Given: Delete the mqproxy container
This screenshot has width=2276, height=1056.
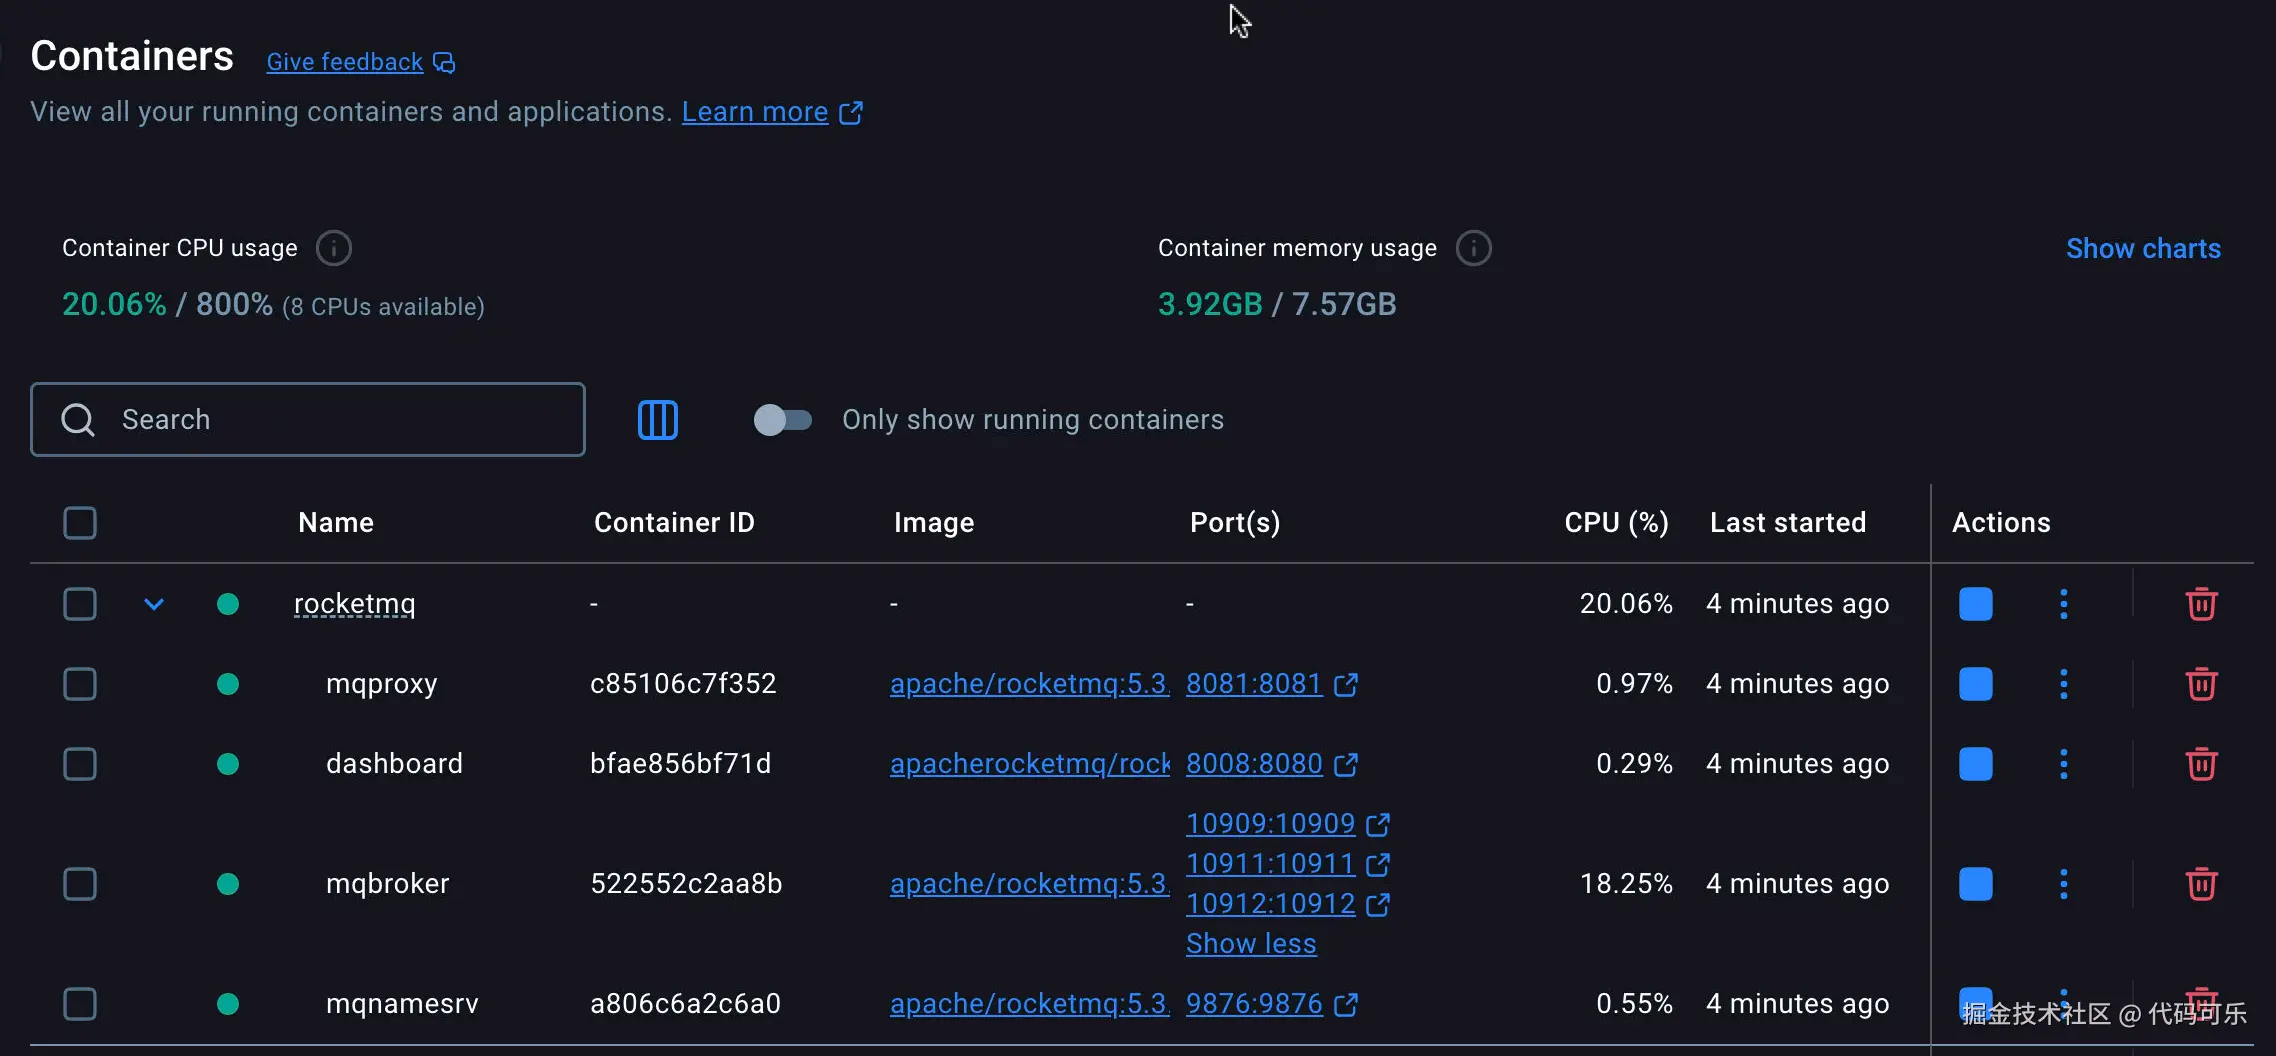Looking at the screenshot, I should [2201, 684].
